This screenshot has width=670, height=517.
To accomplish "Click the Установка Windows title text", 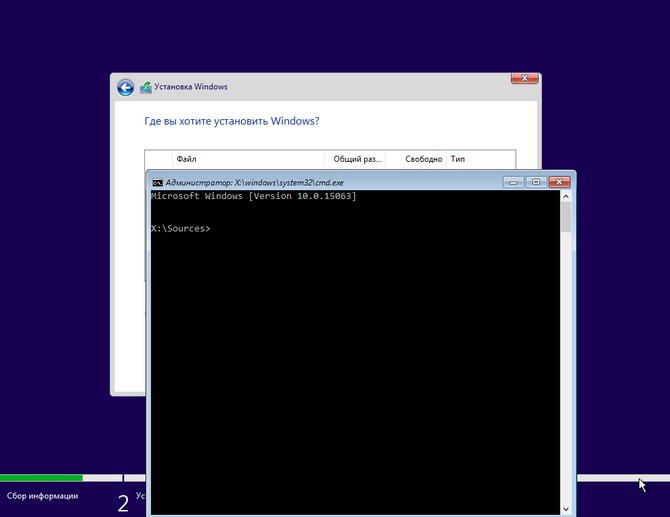I will (x=191, y=87).
